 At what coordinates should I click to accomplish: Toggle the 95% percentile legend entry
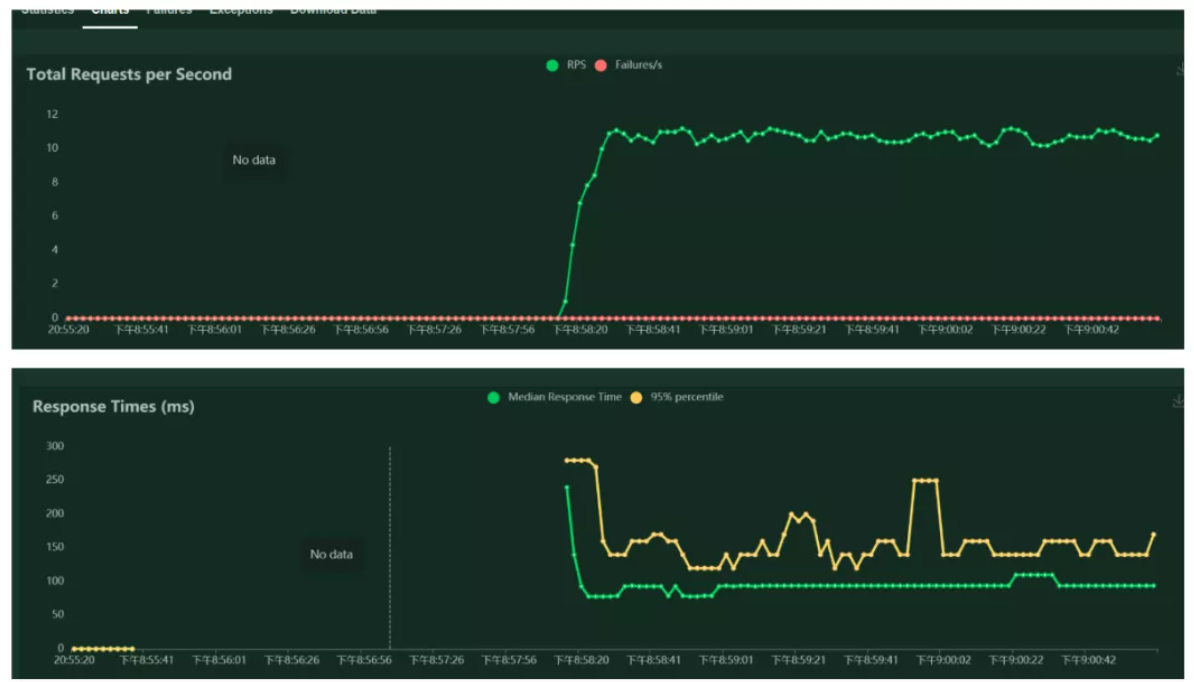pyautogui.click(x=677, y=397)
